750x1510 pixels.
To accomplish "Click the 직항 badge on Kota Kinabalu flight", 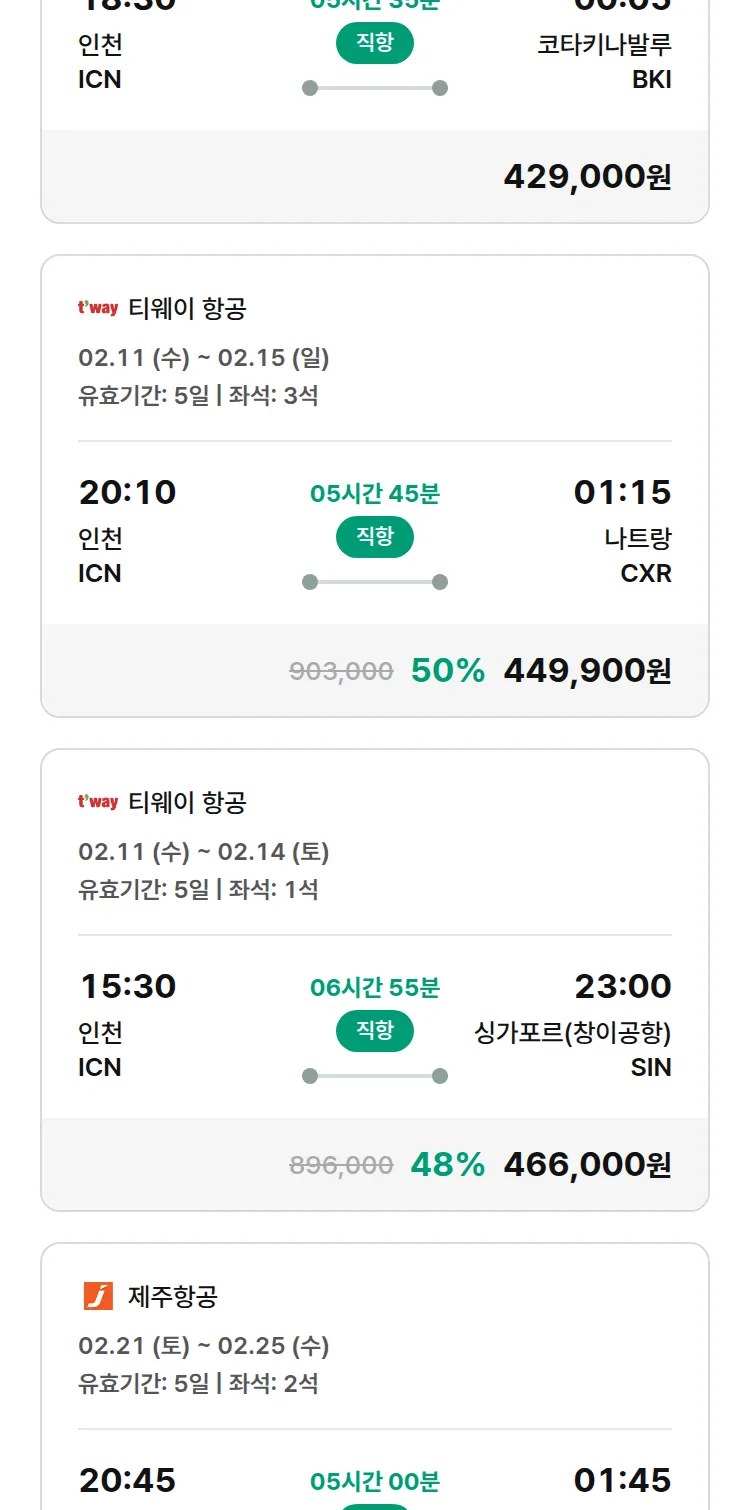I will coord(375,44).
